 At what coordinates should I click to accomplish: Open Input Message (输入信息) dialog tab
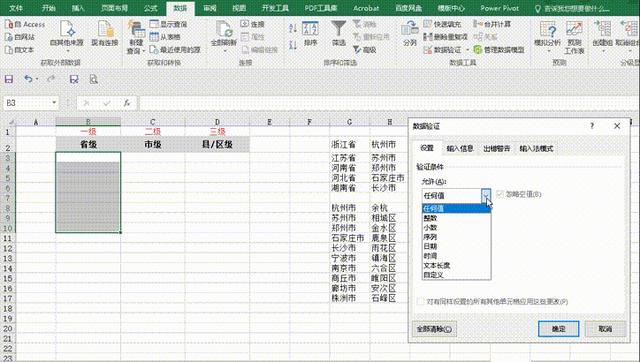(x=460, y=149)
